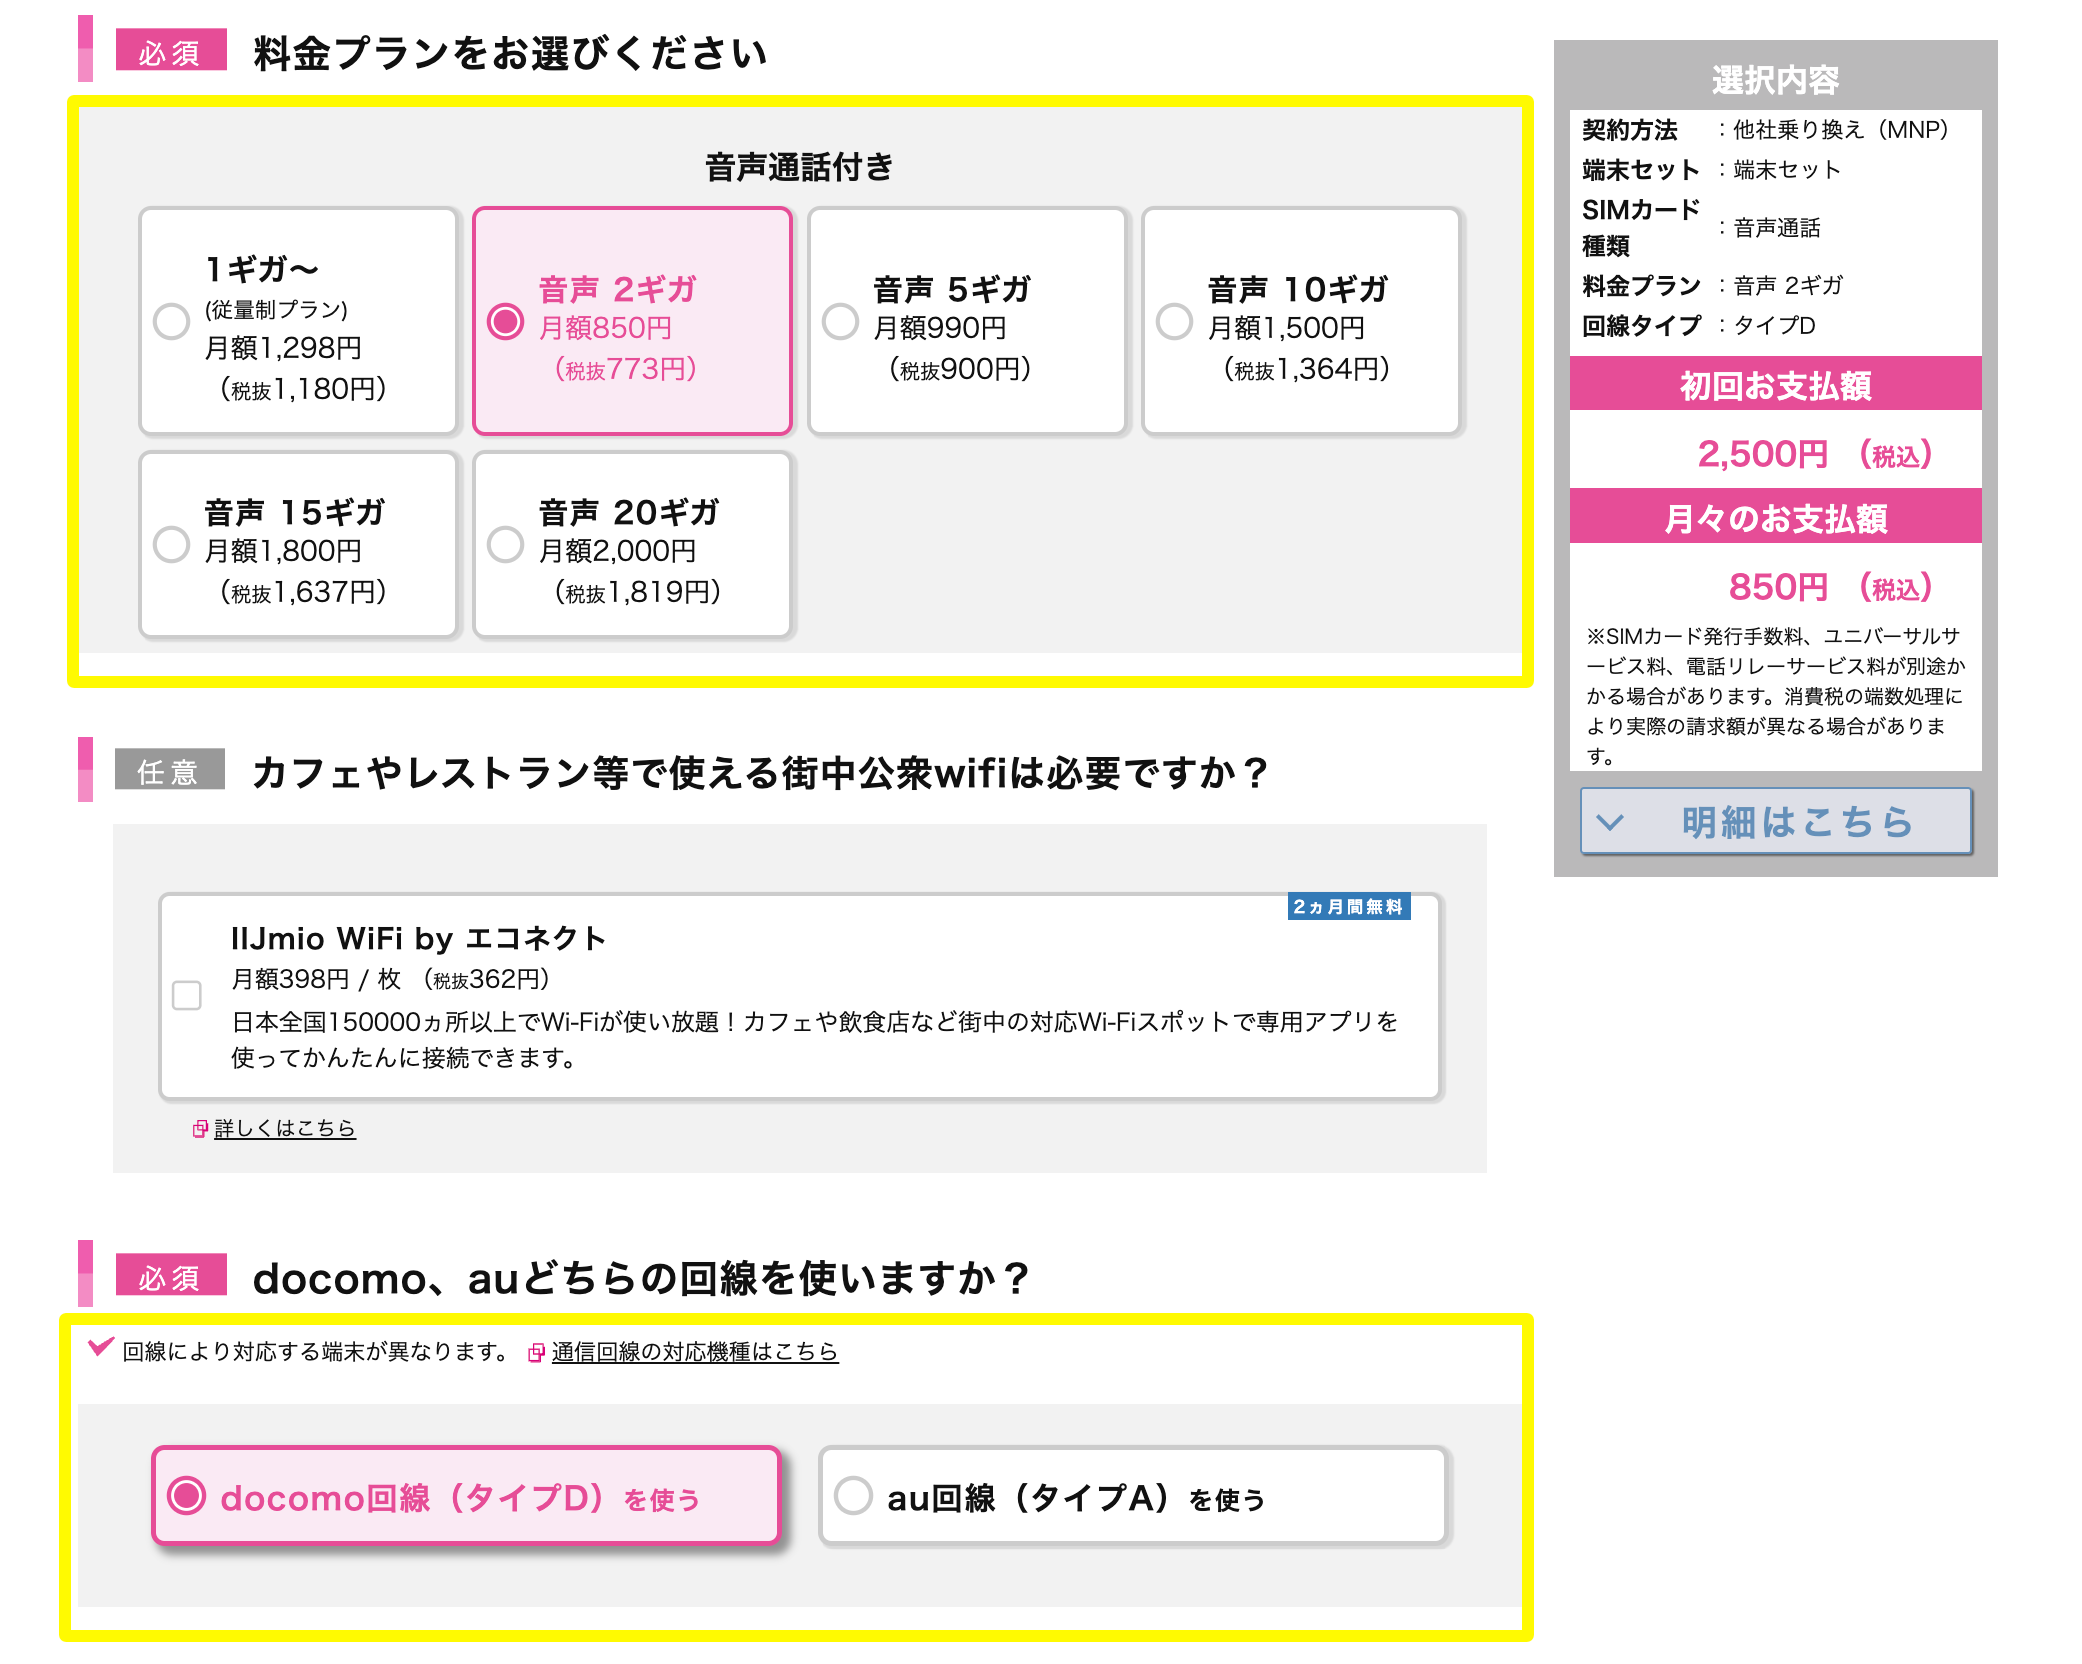
Task: Choose the 音声 10ギガ plan radio button
Action: 1174,321
